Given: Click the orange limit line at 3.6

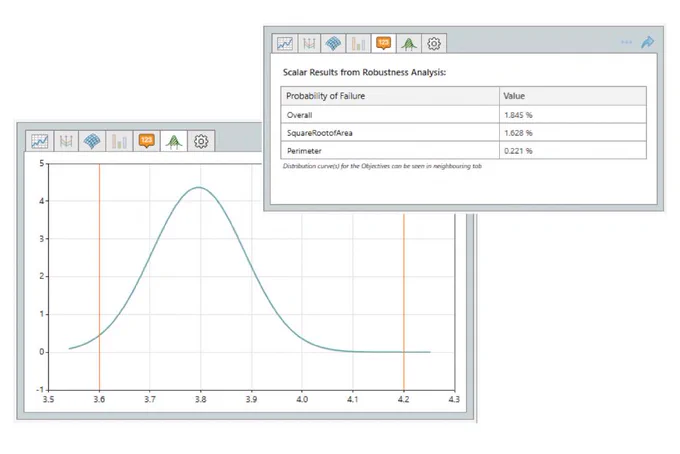Looking at the screenshot, I should tap(99, 278).
